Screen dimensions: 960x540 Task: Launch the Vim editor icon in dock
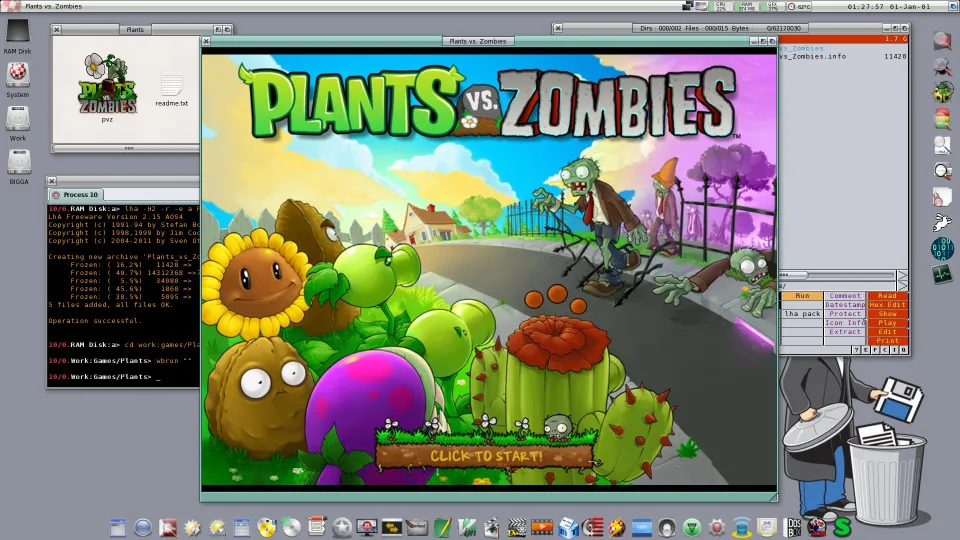467,527
